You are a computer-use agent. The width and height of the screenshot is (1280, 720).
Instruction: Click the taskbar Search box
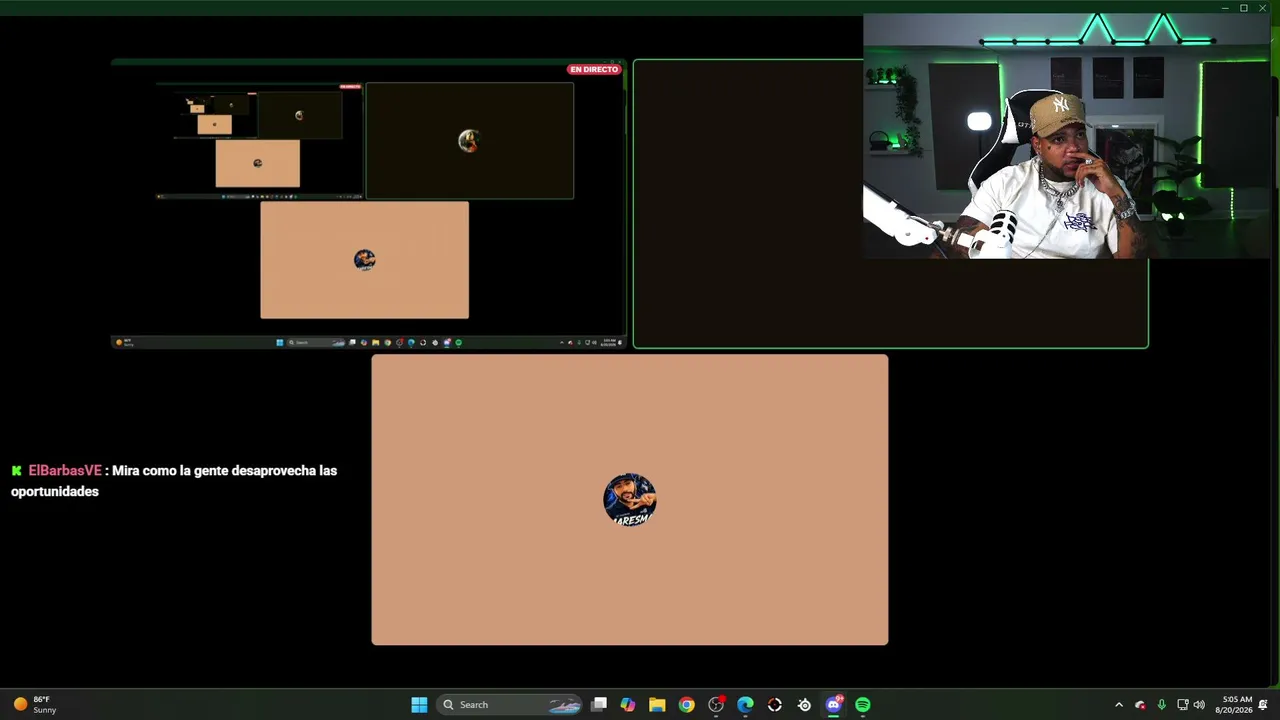pos(511,705)
